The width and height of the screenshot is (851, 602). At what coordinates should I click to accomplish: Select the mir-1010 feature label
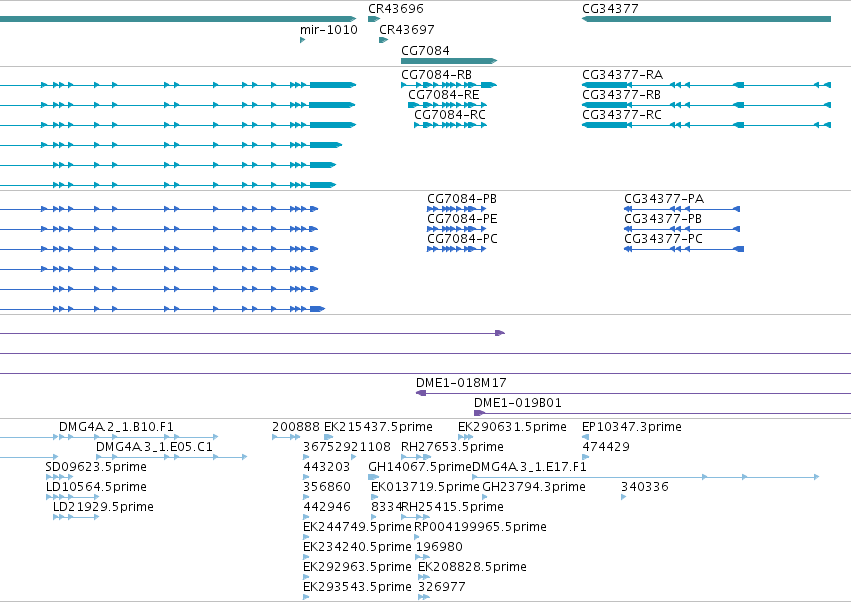[329, 30]
